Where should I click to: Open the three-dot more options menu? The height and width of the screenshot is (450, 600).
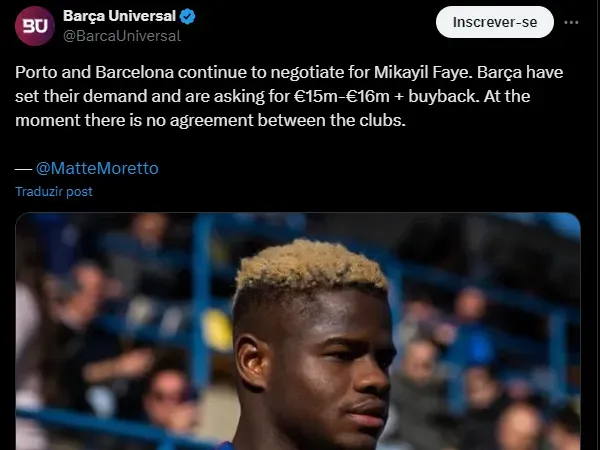(x=571, y=23)
